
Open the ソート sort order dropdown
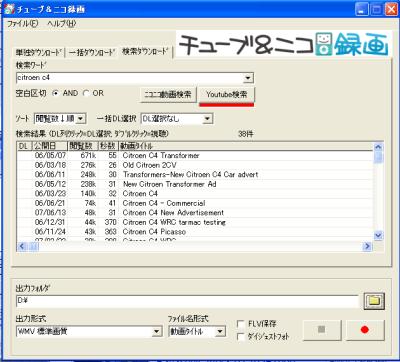(x=80, y=118)
